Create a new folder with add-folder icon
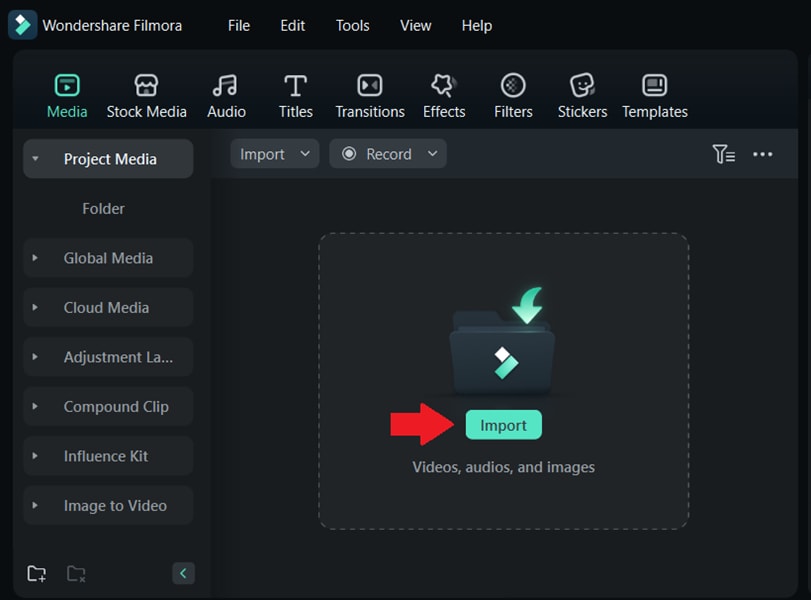Viewport: 811px width, 600px height. point(36,573)
